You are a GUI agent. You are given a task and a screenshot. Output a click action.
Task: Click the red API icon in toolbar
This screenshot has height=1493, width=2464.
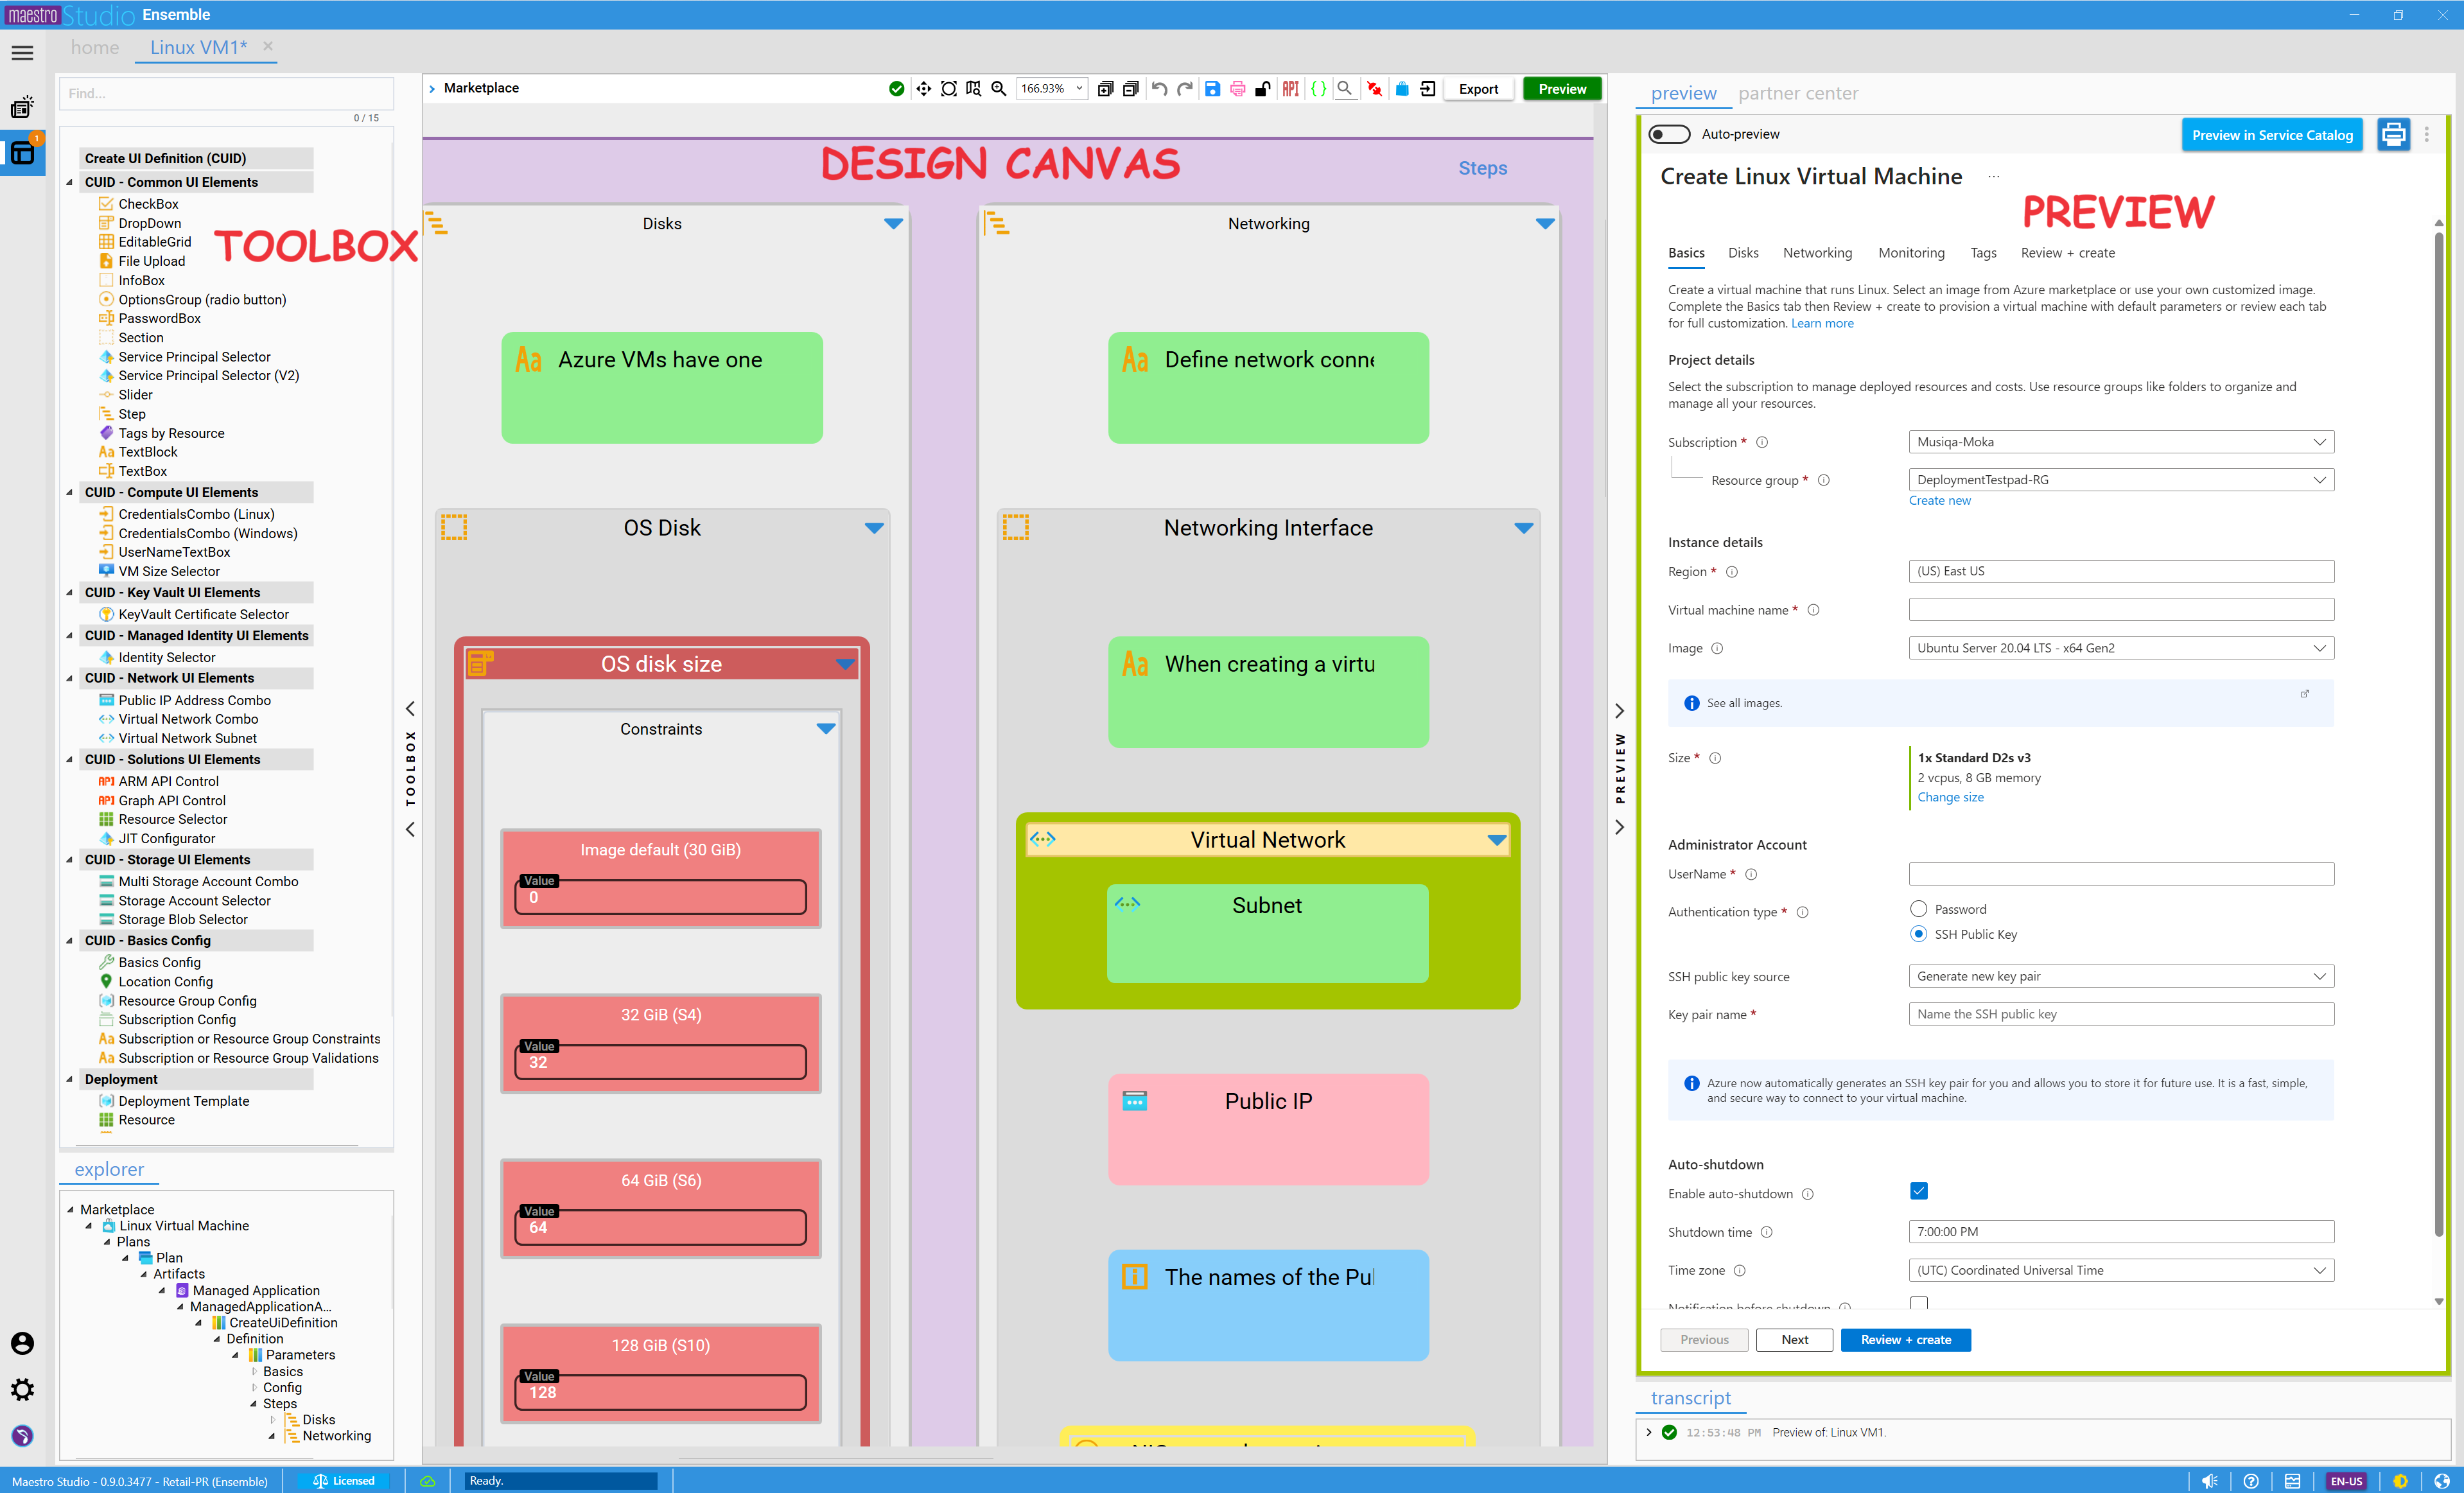(x=1291, y=89)
